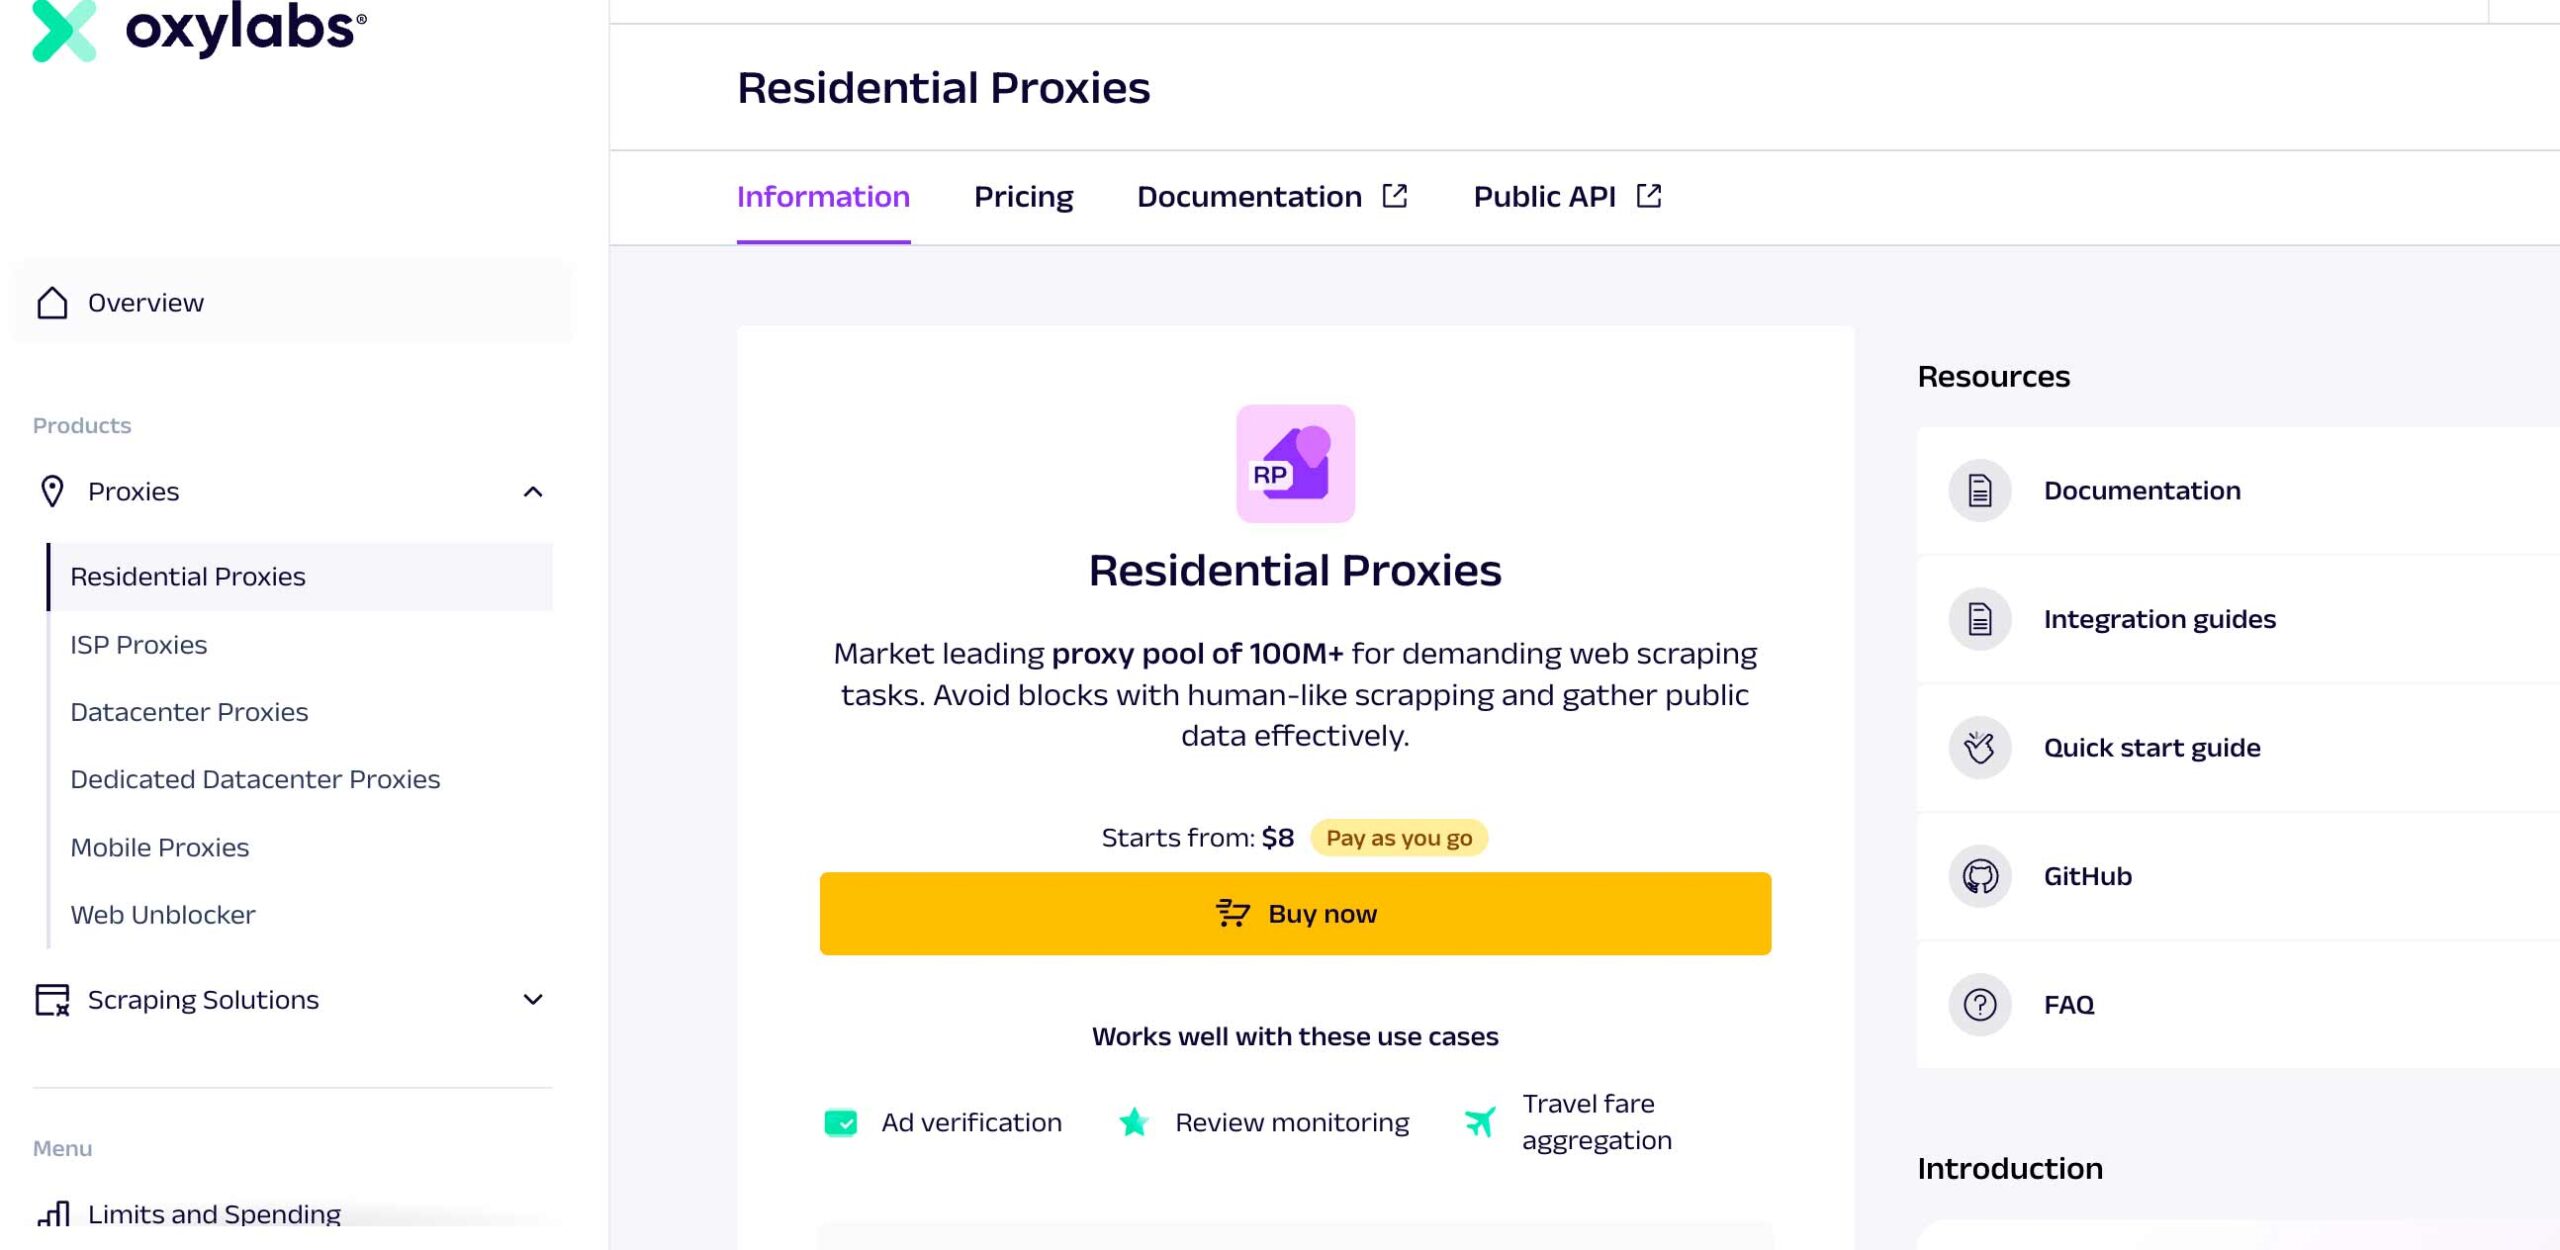Open the Documentation external link tab

pos(1271,197)
